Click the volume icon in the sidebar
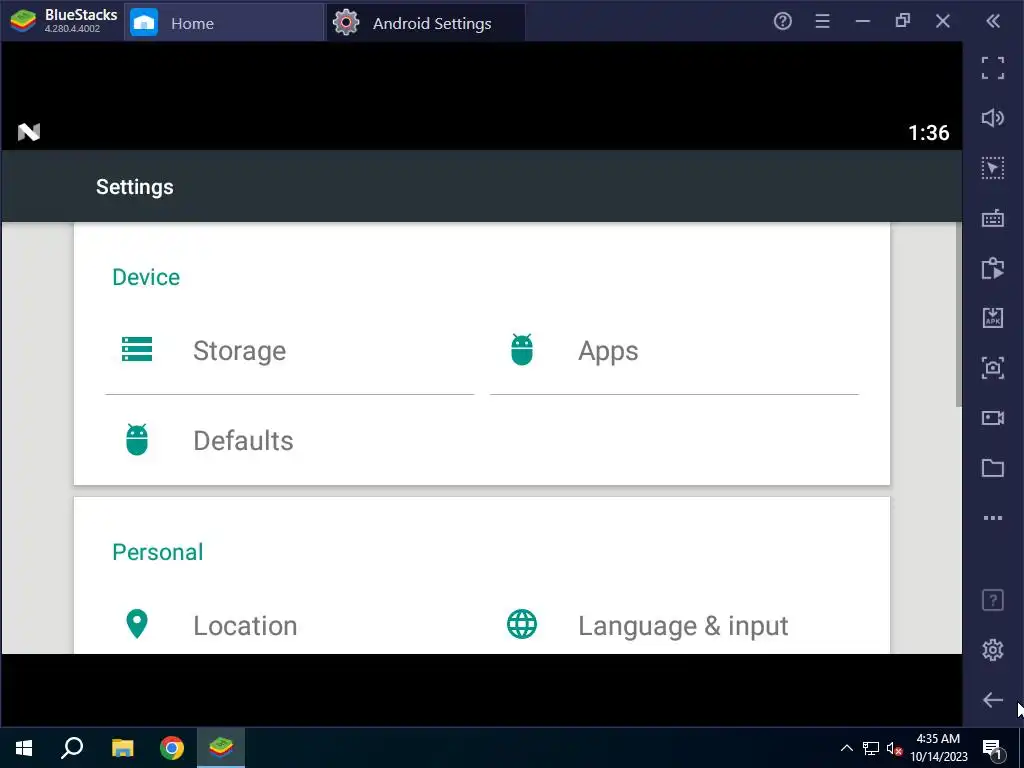 (x=993, y=118)
